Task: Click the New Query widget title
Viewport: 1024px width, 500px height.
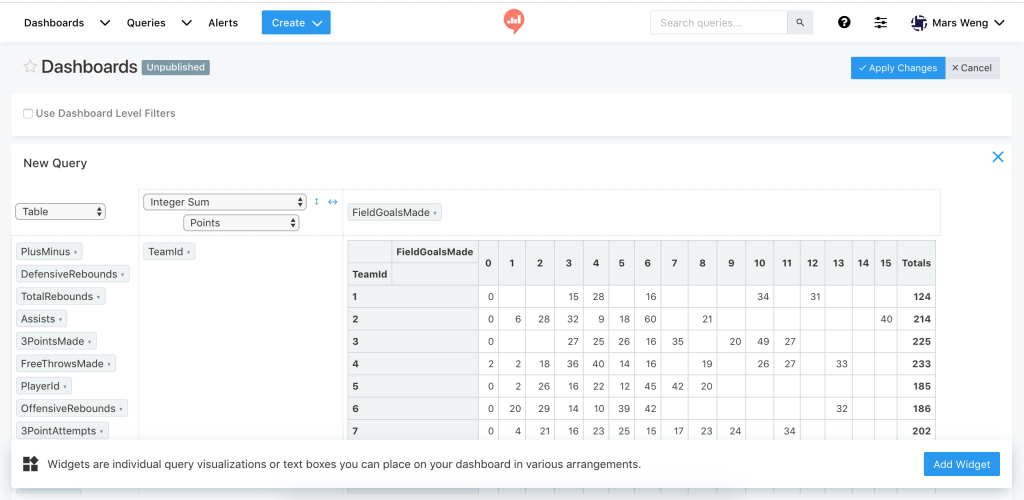Action: 55,163
